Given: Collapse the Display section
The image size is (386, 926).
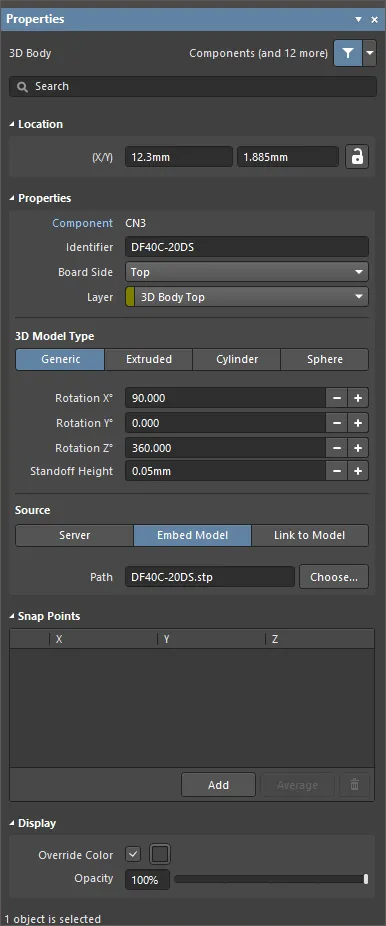Looking at the screenshot, I should (13, 823).
